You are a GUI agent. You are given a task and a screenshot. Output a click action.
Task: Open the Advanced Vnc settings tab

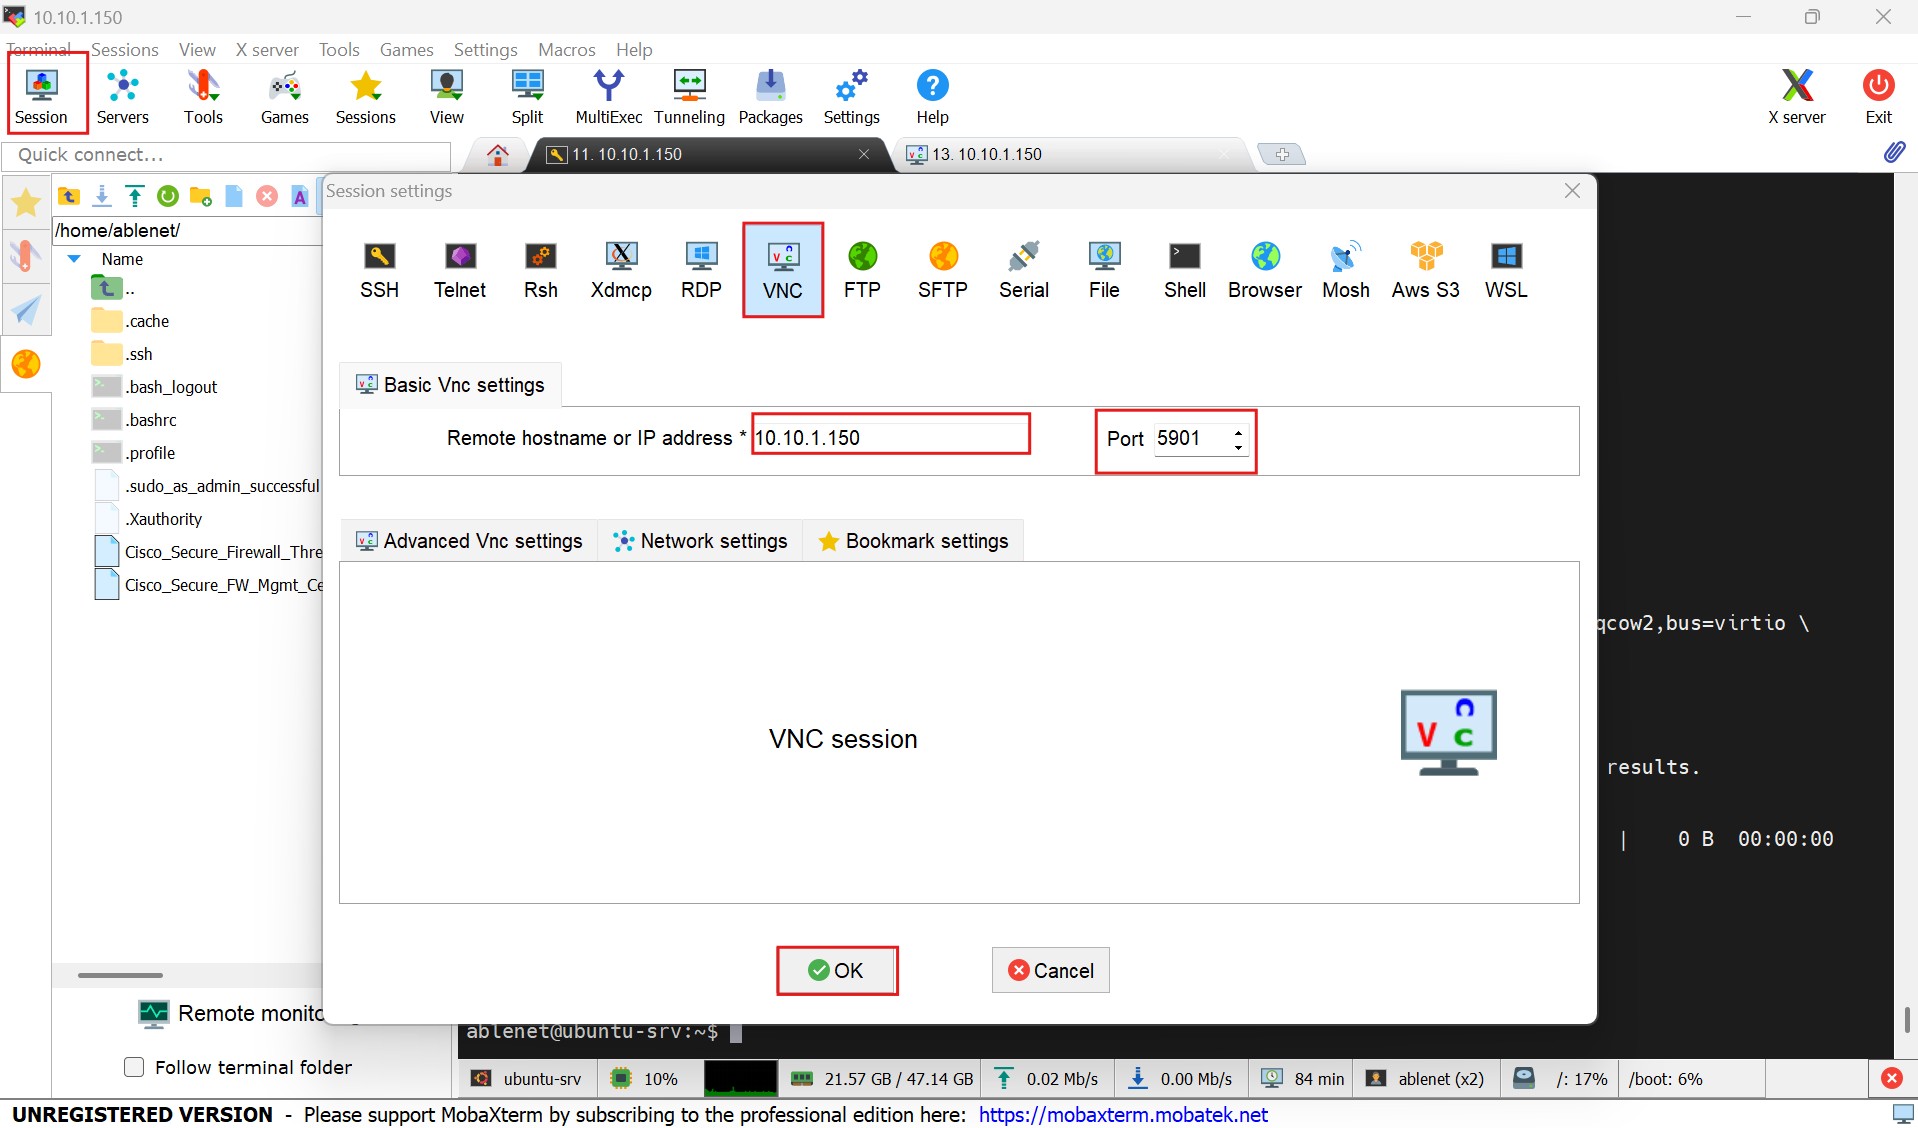(469, 541)
